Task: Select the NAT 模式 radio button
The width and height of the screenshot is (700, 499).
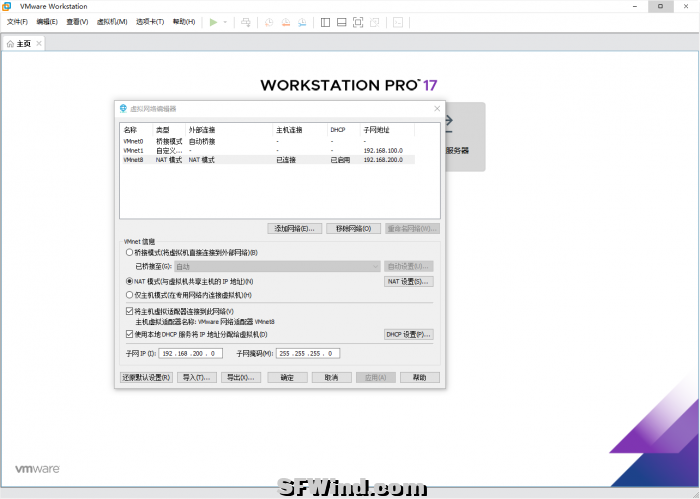Action: coord(129,282)
